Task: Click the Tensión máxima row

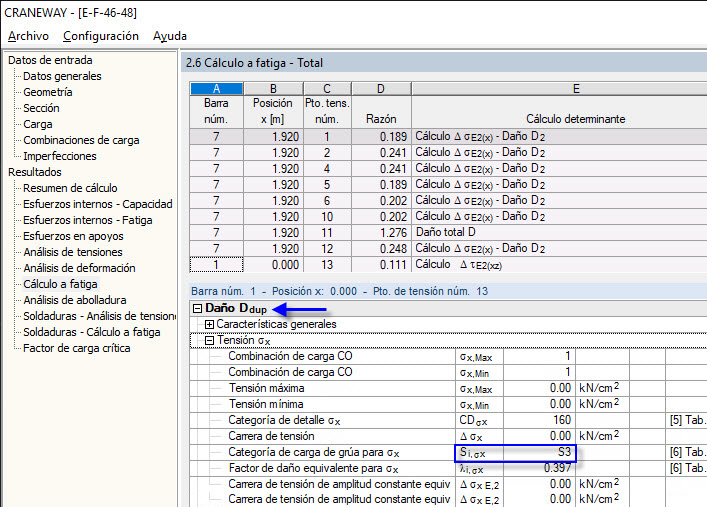Action: coord(449,388)
